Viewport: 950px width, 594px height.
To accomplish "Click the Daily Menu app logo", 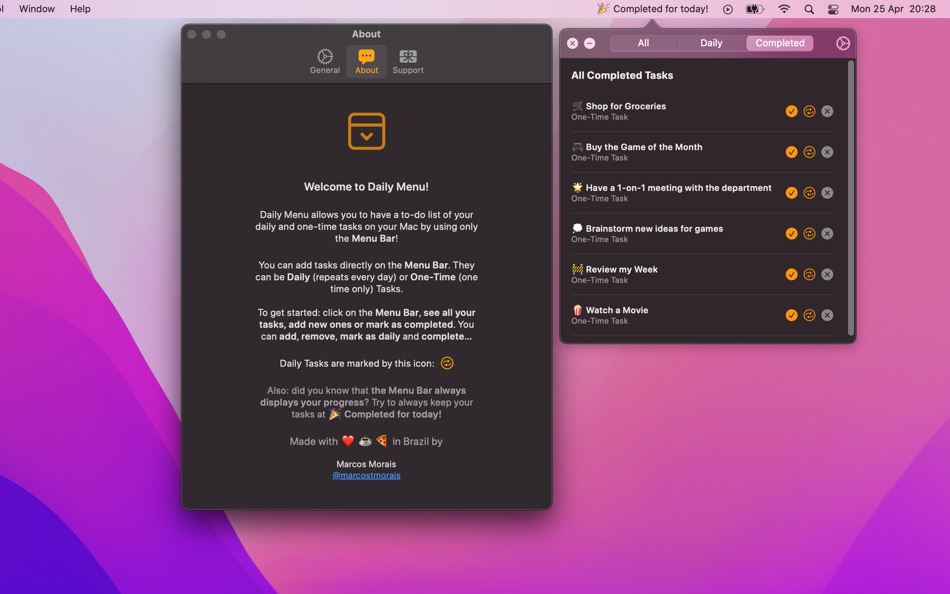I will (367, 131).
